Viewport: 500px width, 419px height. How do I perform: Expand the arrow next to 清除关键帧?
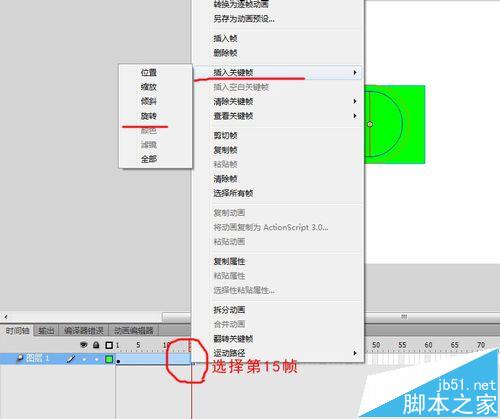[355, 101]
